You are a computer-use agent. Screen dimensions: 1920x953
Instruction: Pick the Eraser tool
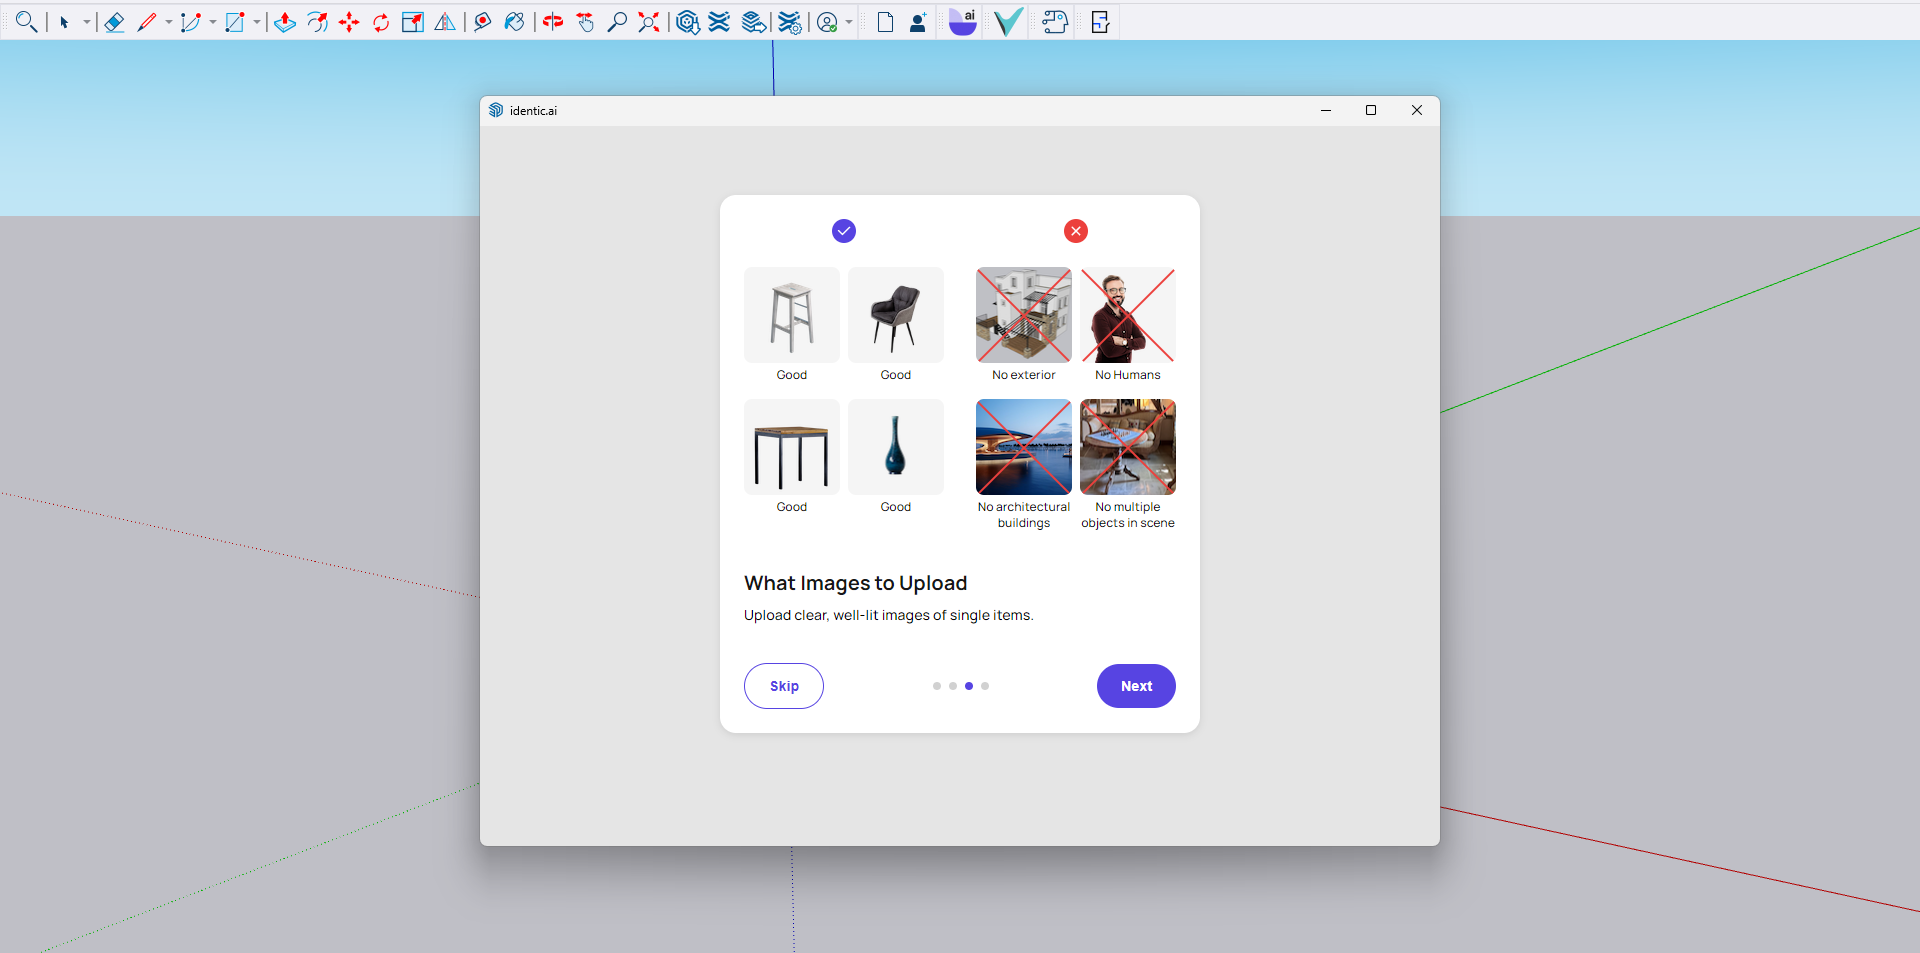(114, 22)
